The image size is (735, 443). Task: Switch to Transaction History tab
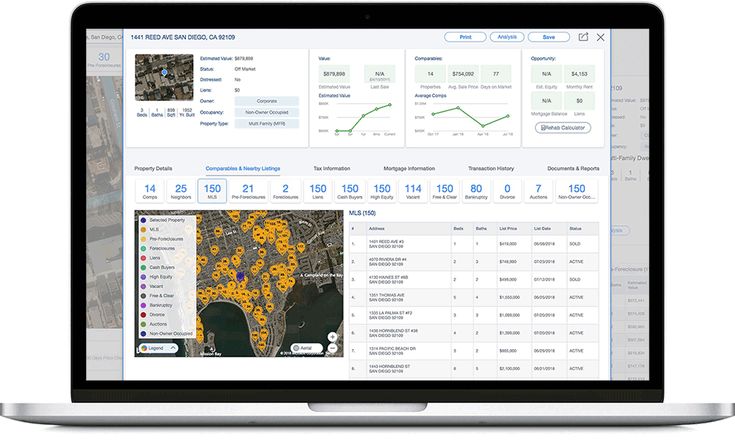pos(491,168)
